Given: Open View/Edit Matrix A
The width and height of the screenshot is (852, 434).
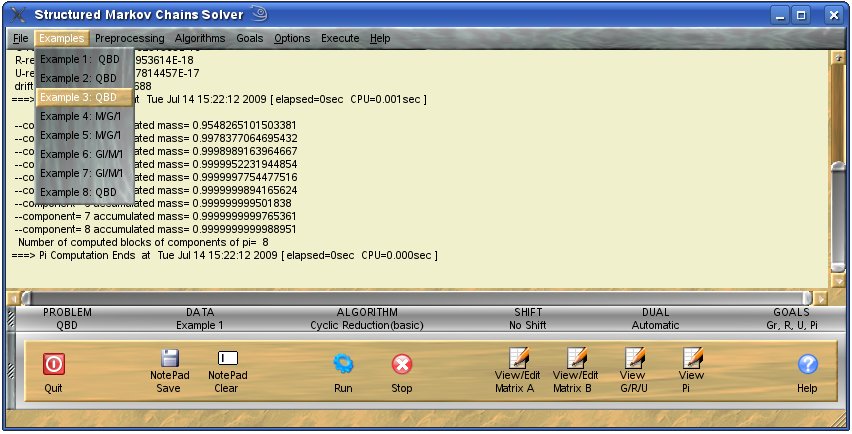Looking at the screenshot, I should [x=516, y=358].
